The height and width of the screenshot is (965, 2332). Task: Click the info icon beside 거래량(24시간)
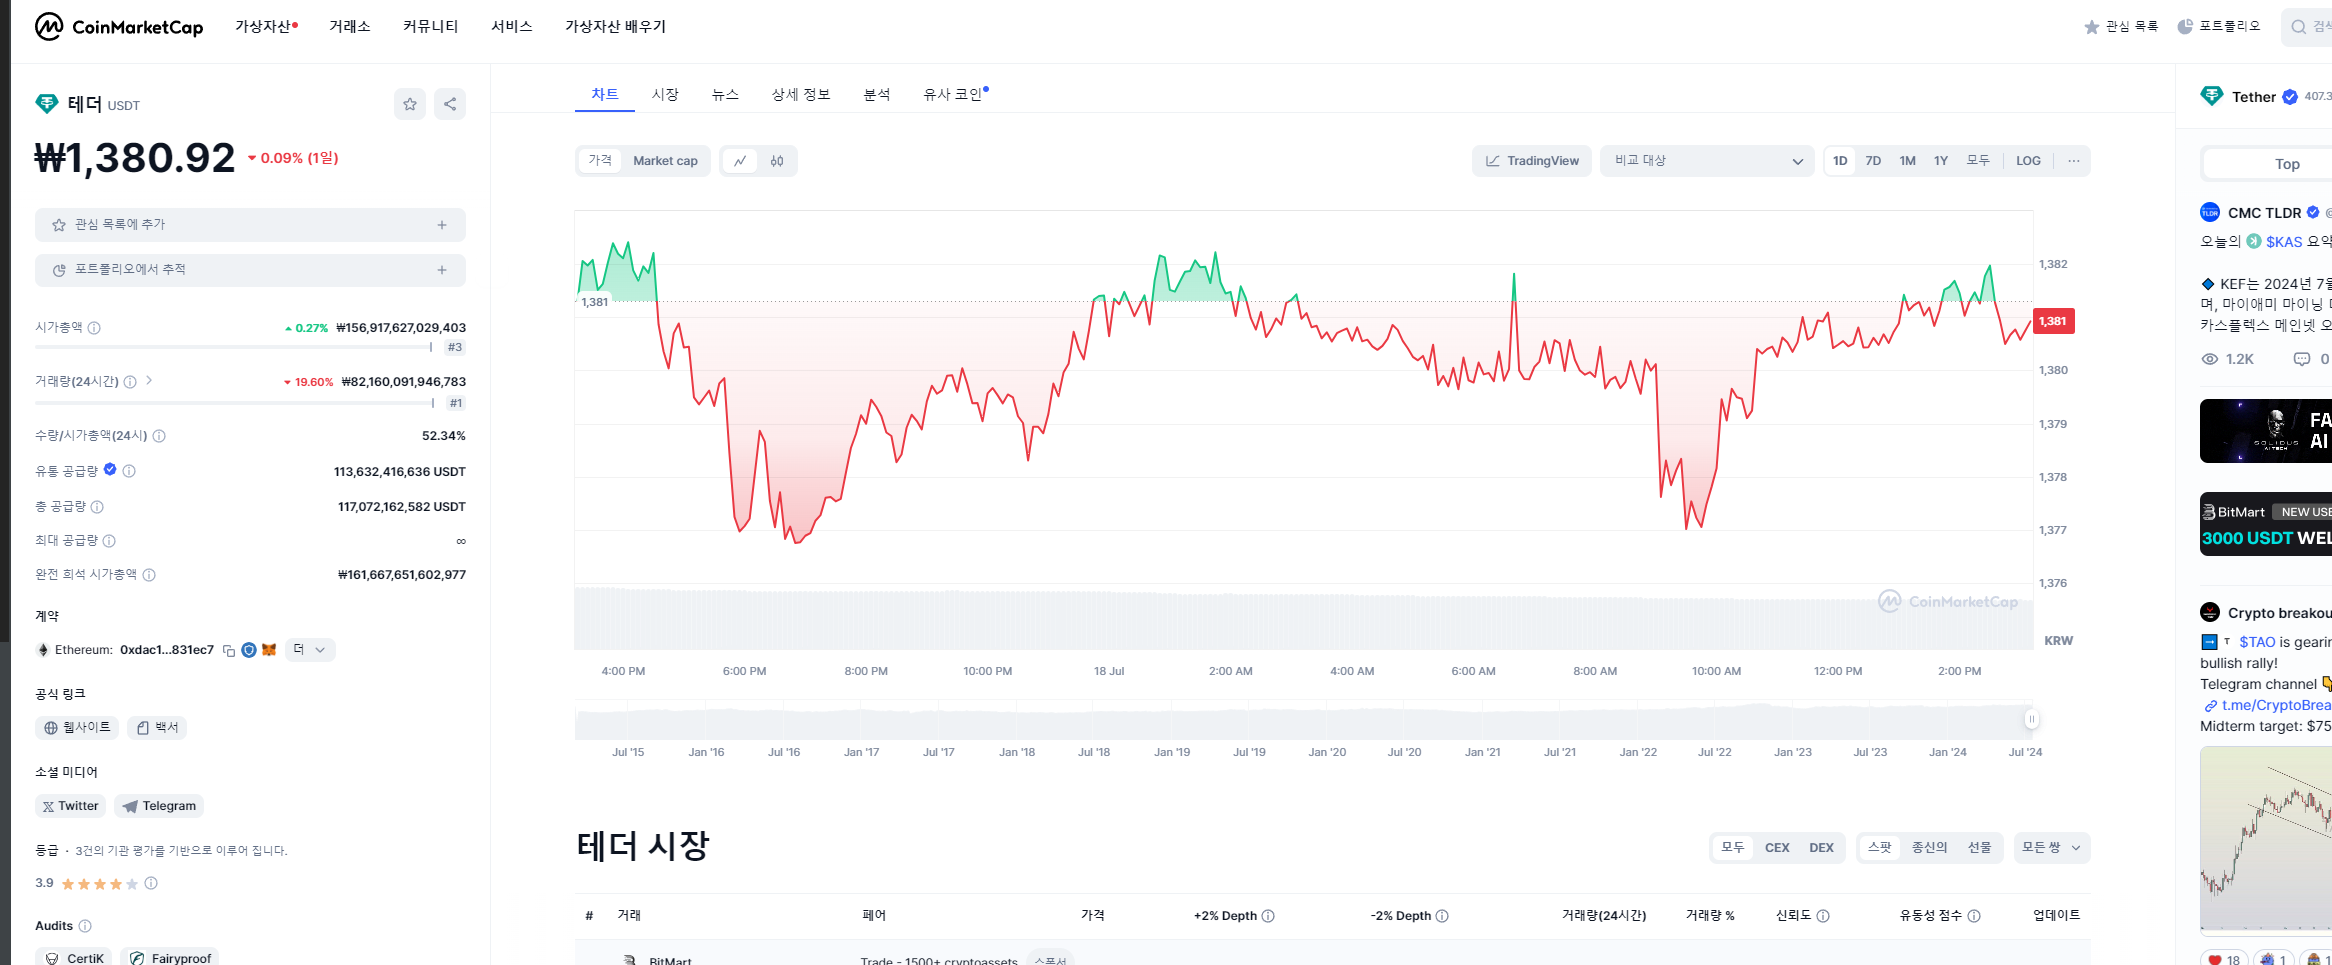point(130,382)
